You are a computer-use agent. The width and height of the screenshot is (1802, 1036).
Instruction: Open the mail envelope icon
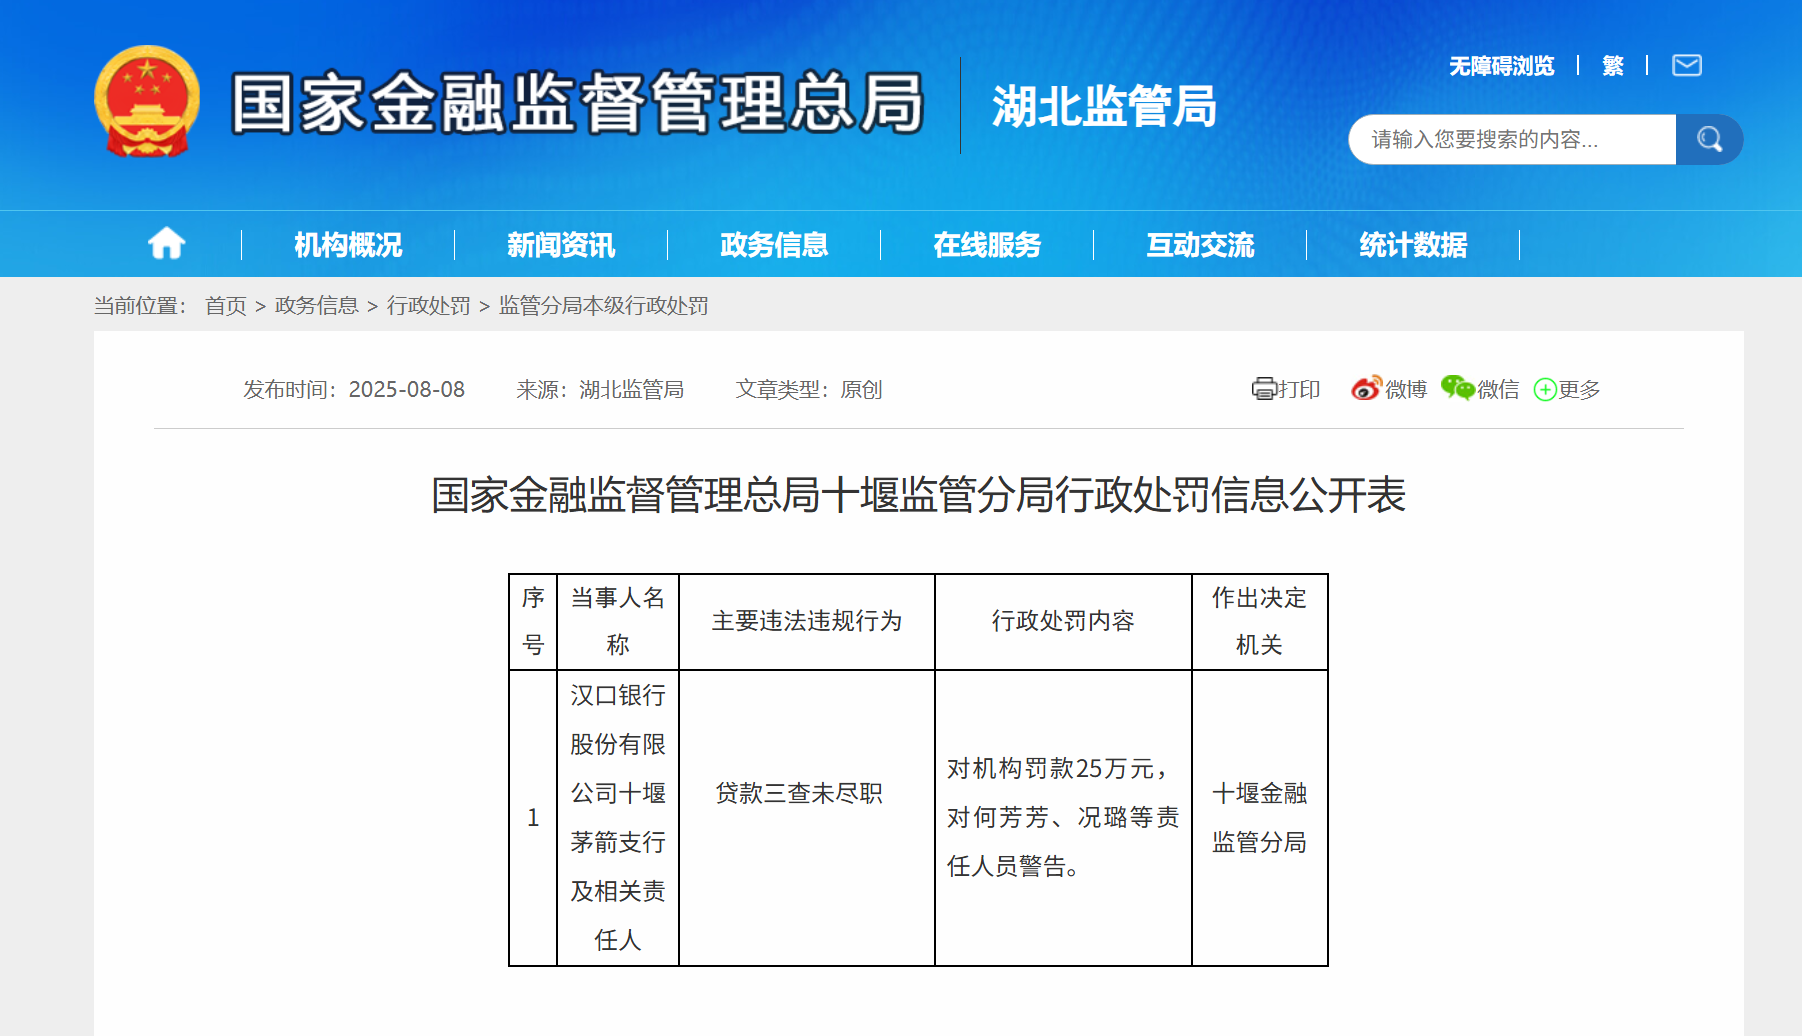point(1687,66)
